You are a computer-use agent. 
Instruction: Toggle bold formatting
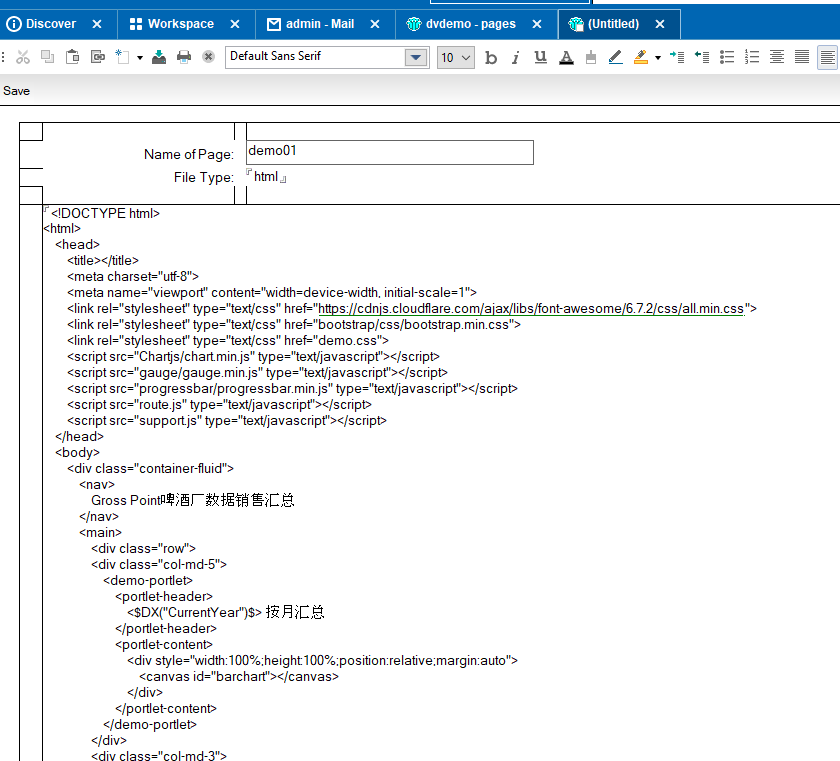click(x=491, y=57)
